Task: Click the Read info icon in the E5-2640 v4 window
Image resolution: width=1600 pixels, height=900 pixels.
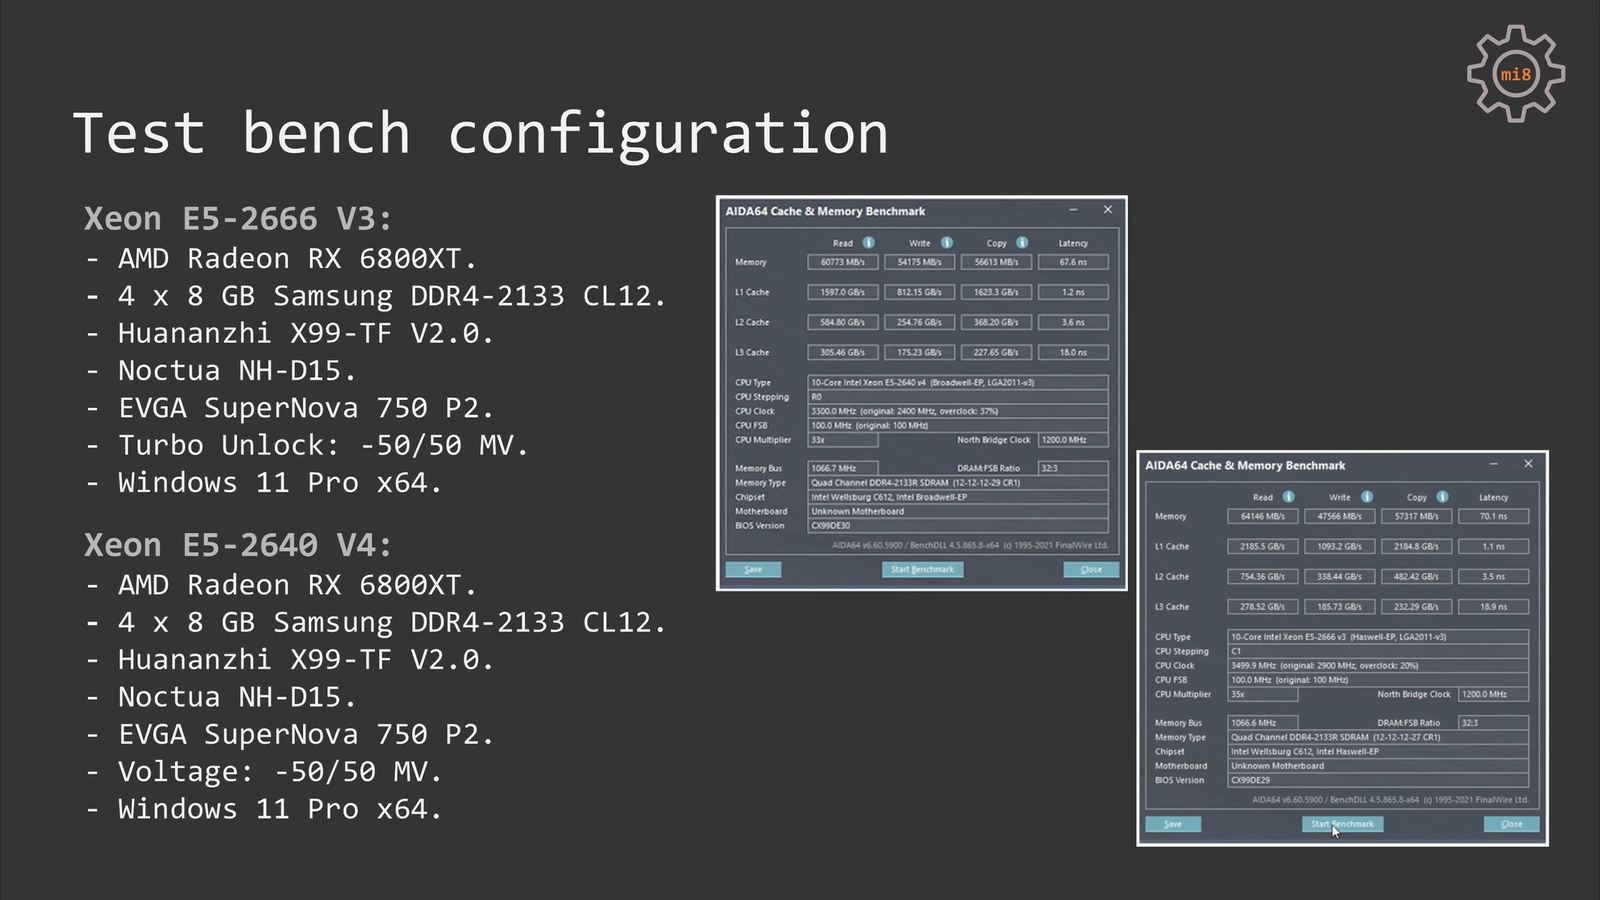Action: 868,243
